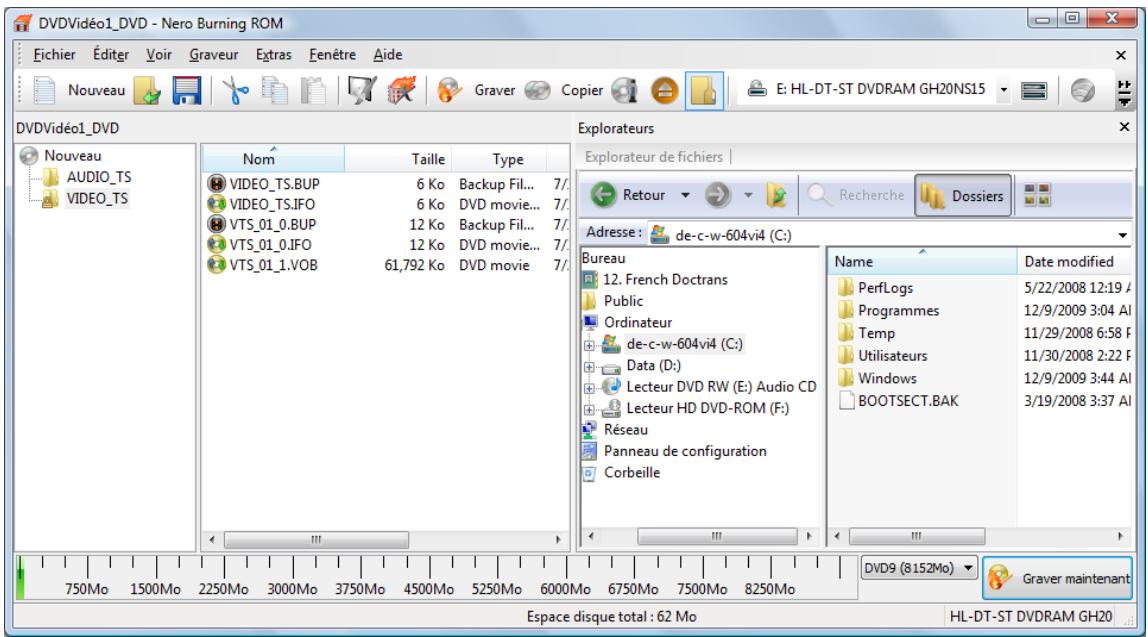Click the greyed-out disc icon at toolbar end

(x=1083, y=91)
